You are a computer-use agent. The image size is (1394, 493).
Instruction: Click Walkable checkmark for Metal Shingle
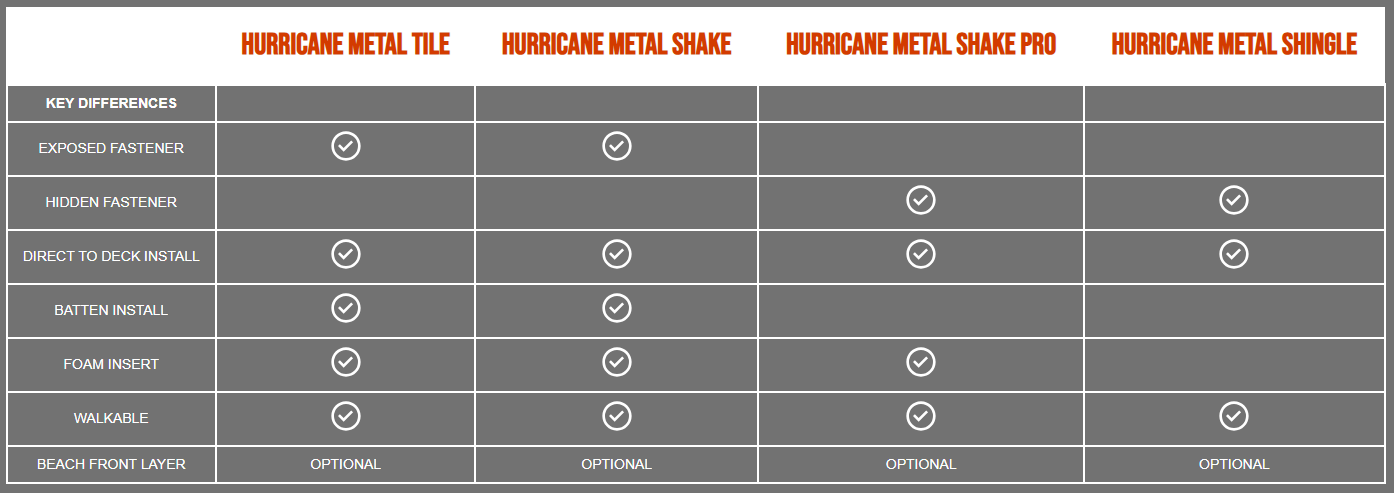pyautogui.click(x=1234, y=416)
